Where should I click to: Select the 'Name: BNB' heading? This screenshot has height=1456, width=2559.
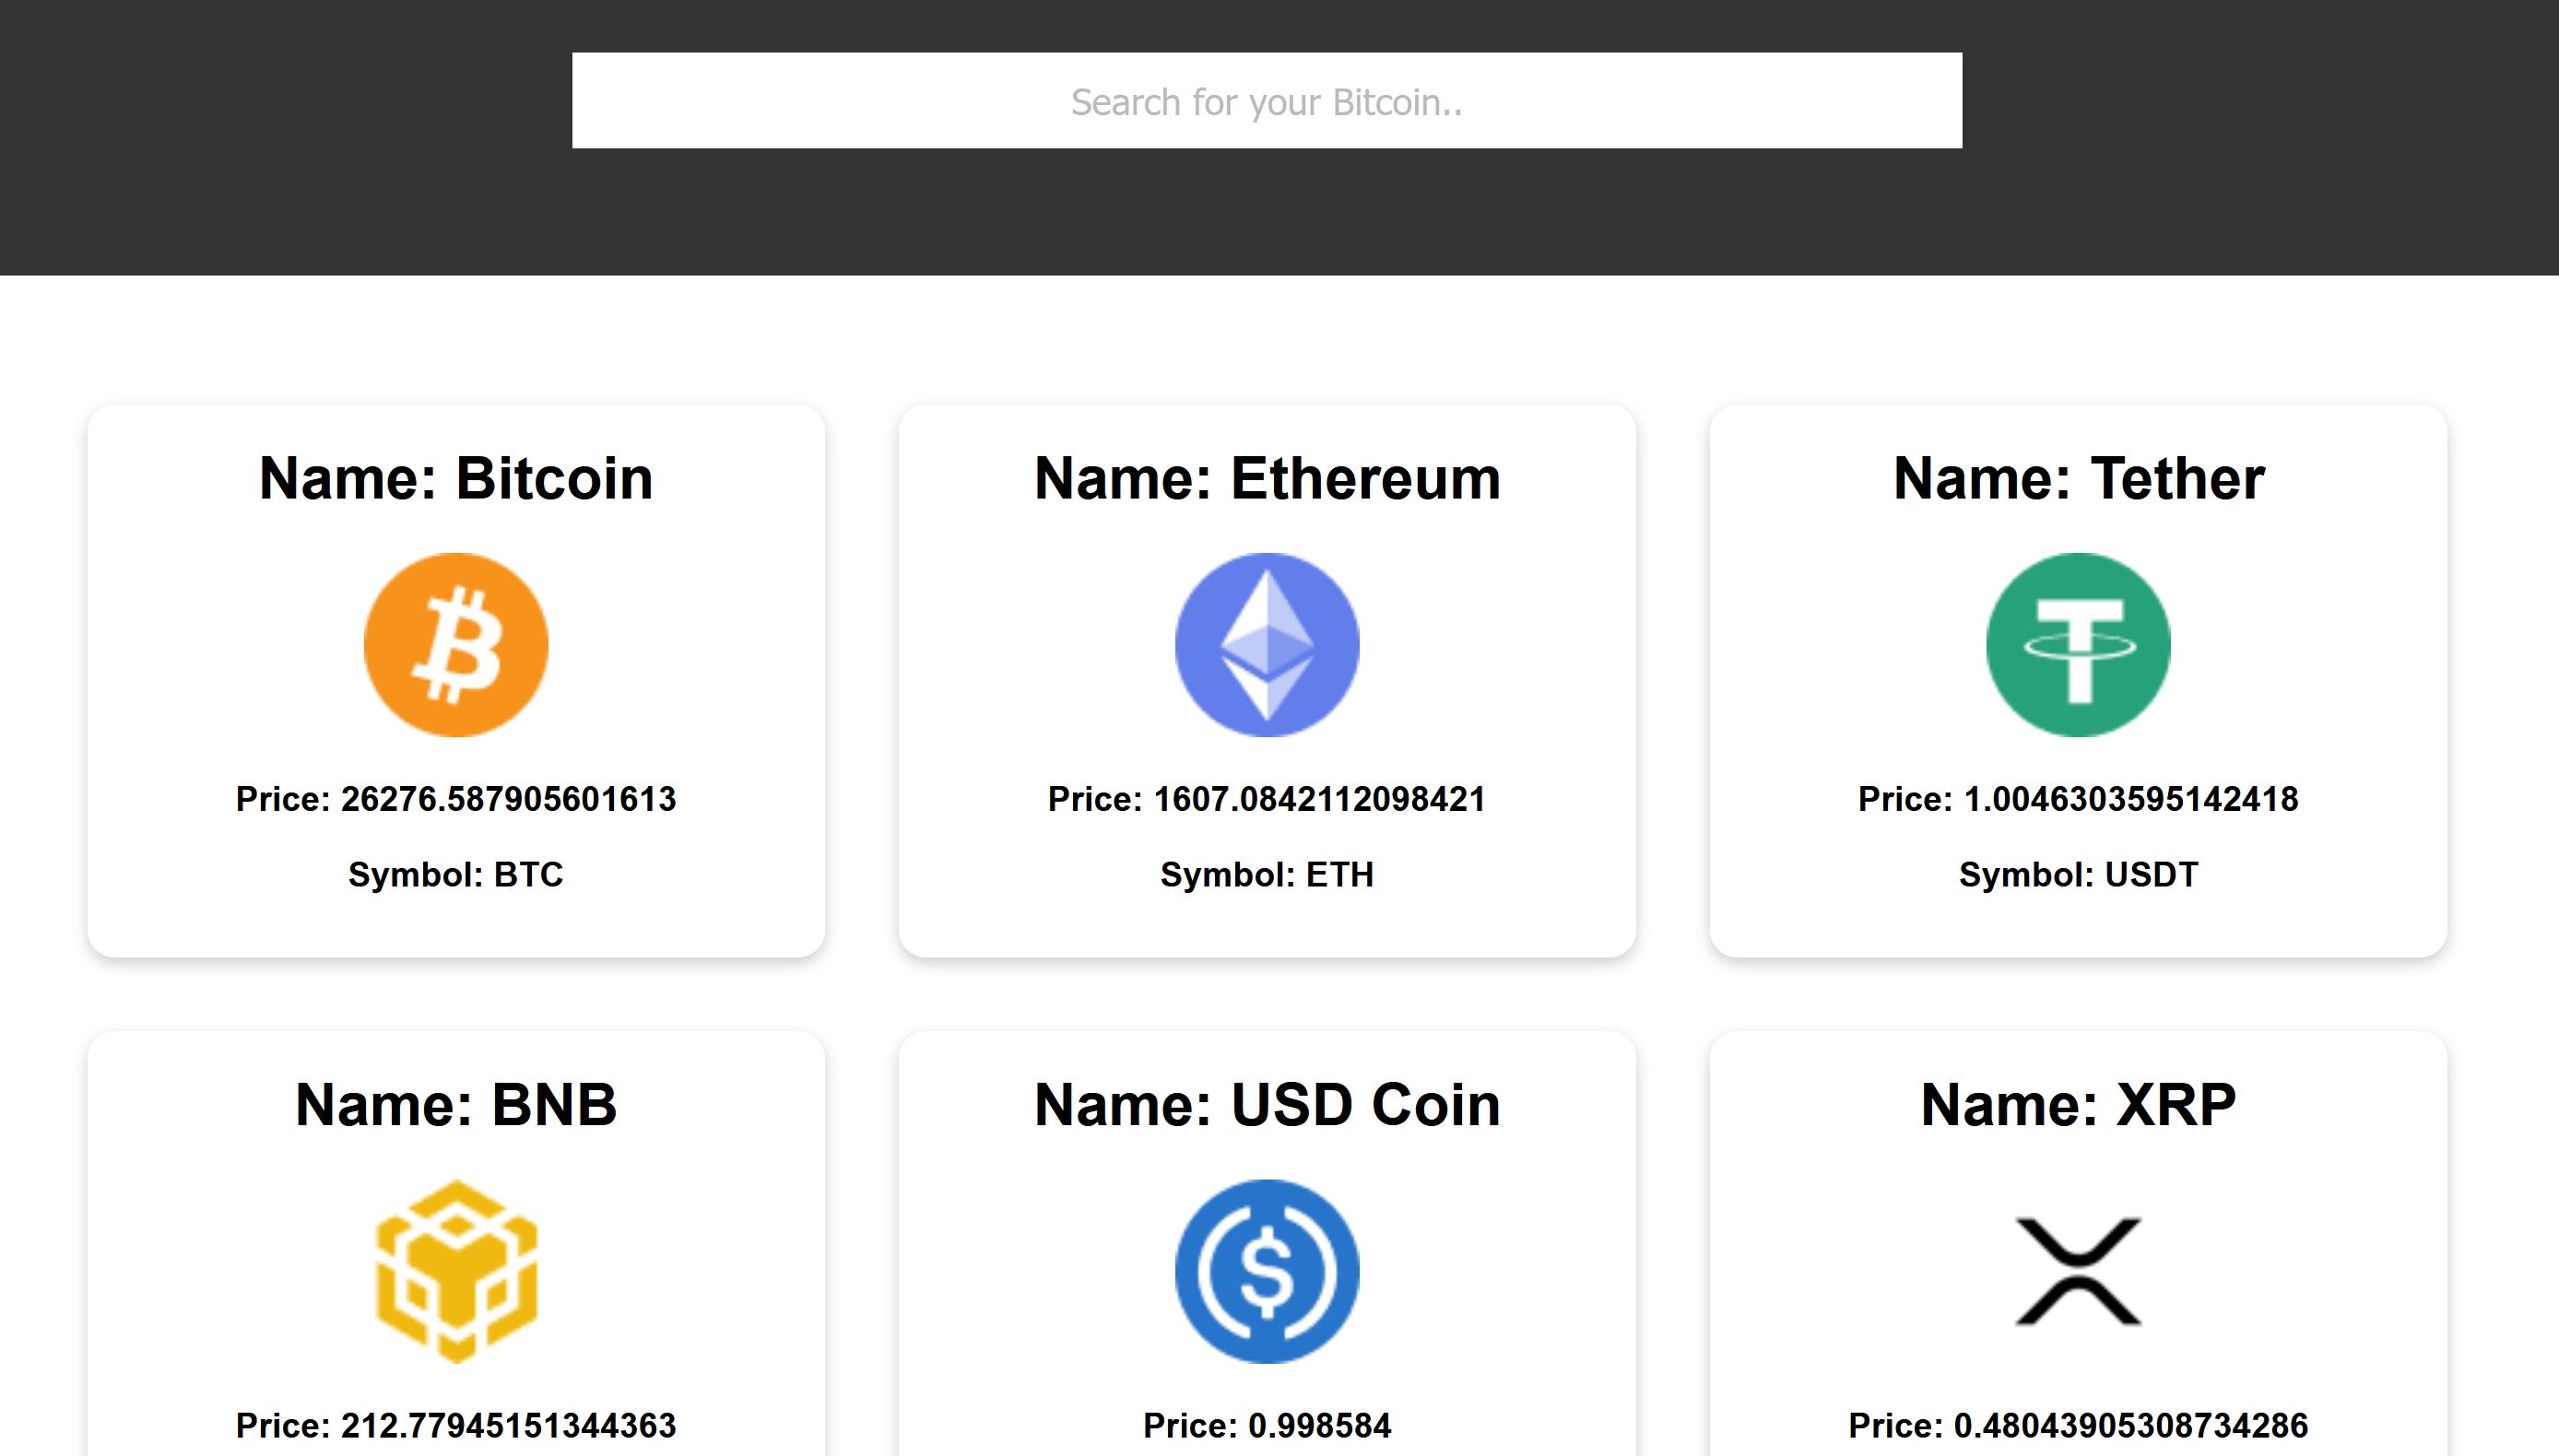456,1105
